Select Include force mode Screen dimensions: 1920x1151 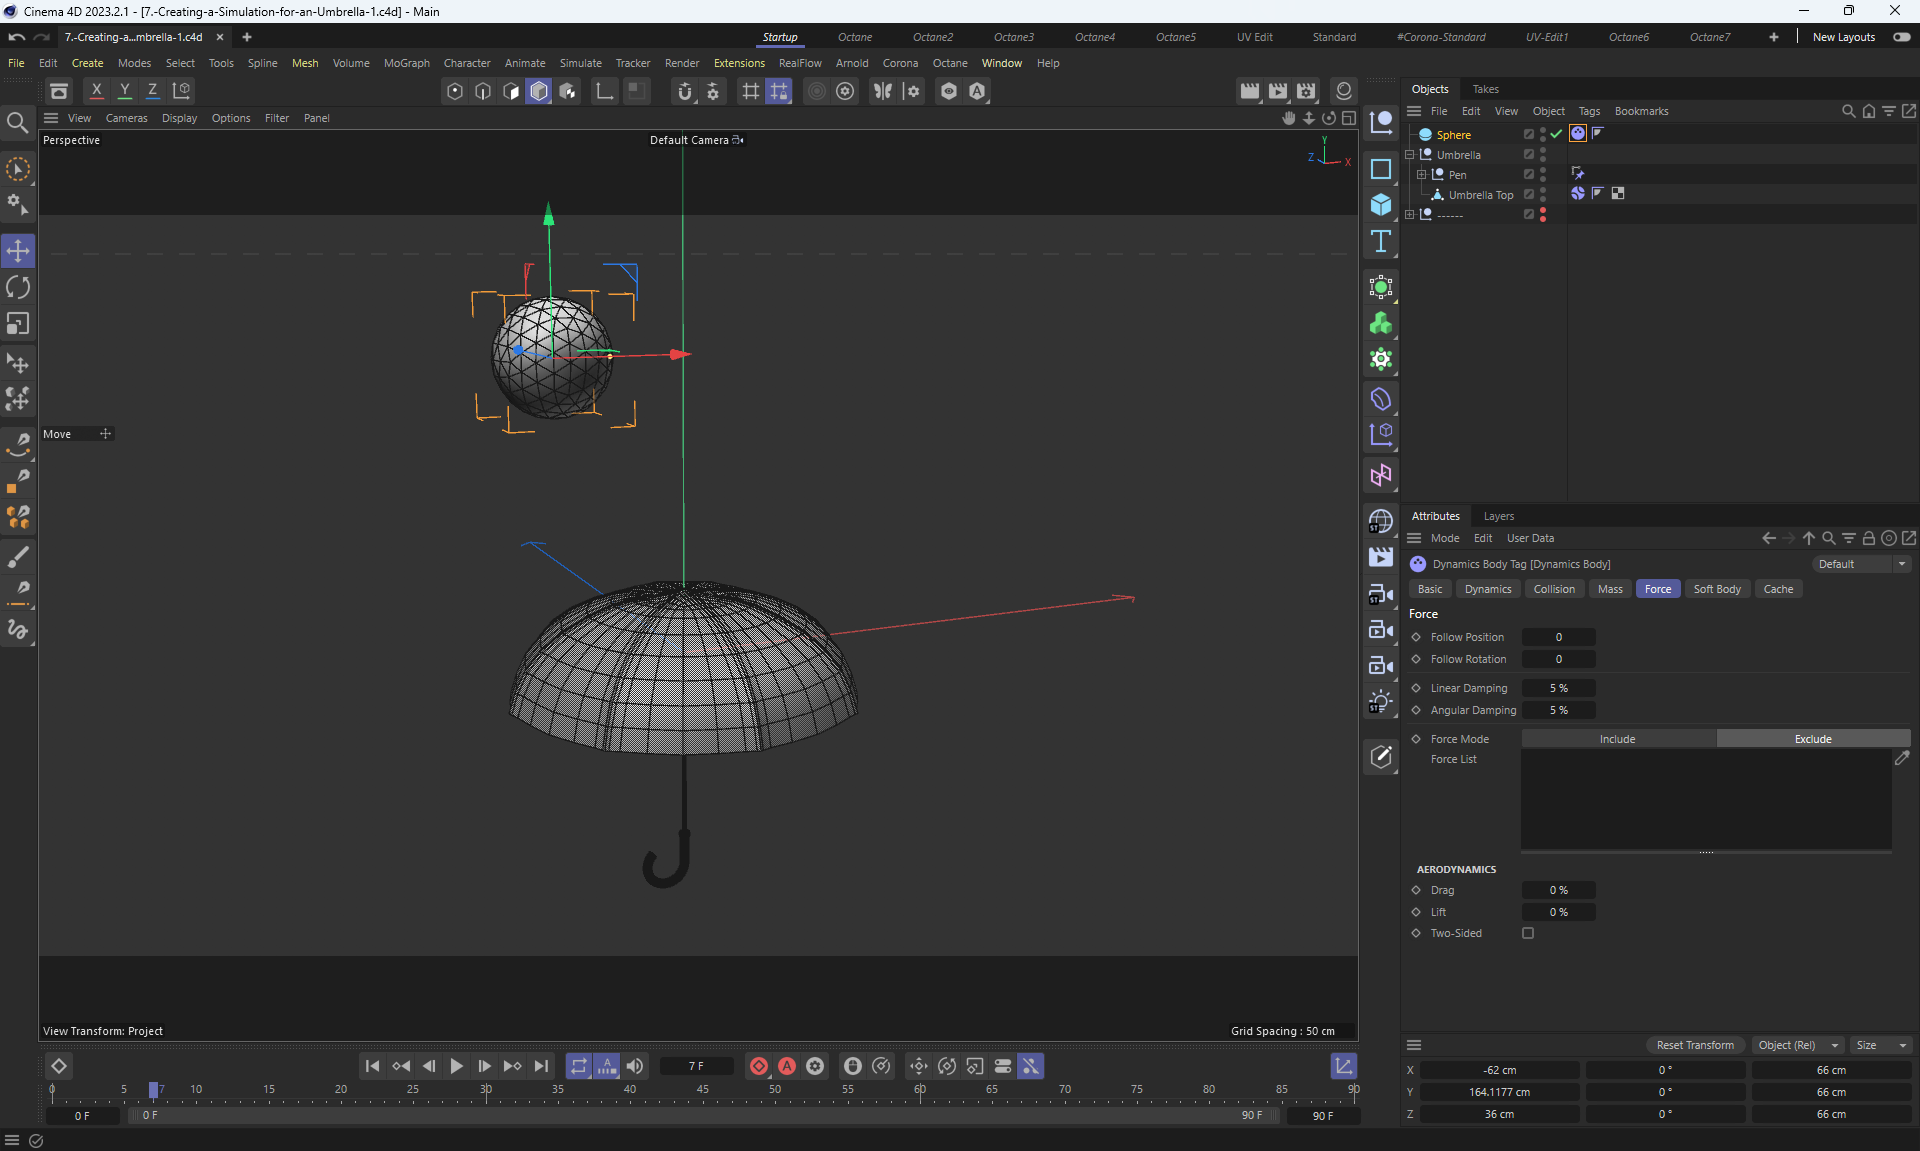click(x=1617, y=739)
